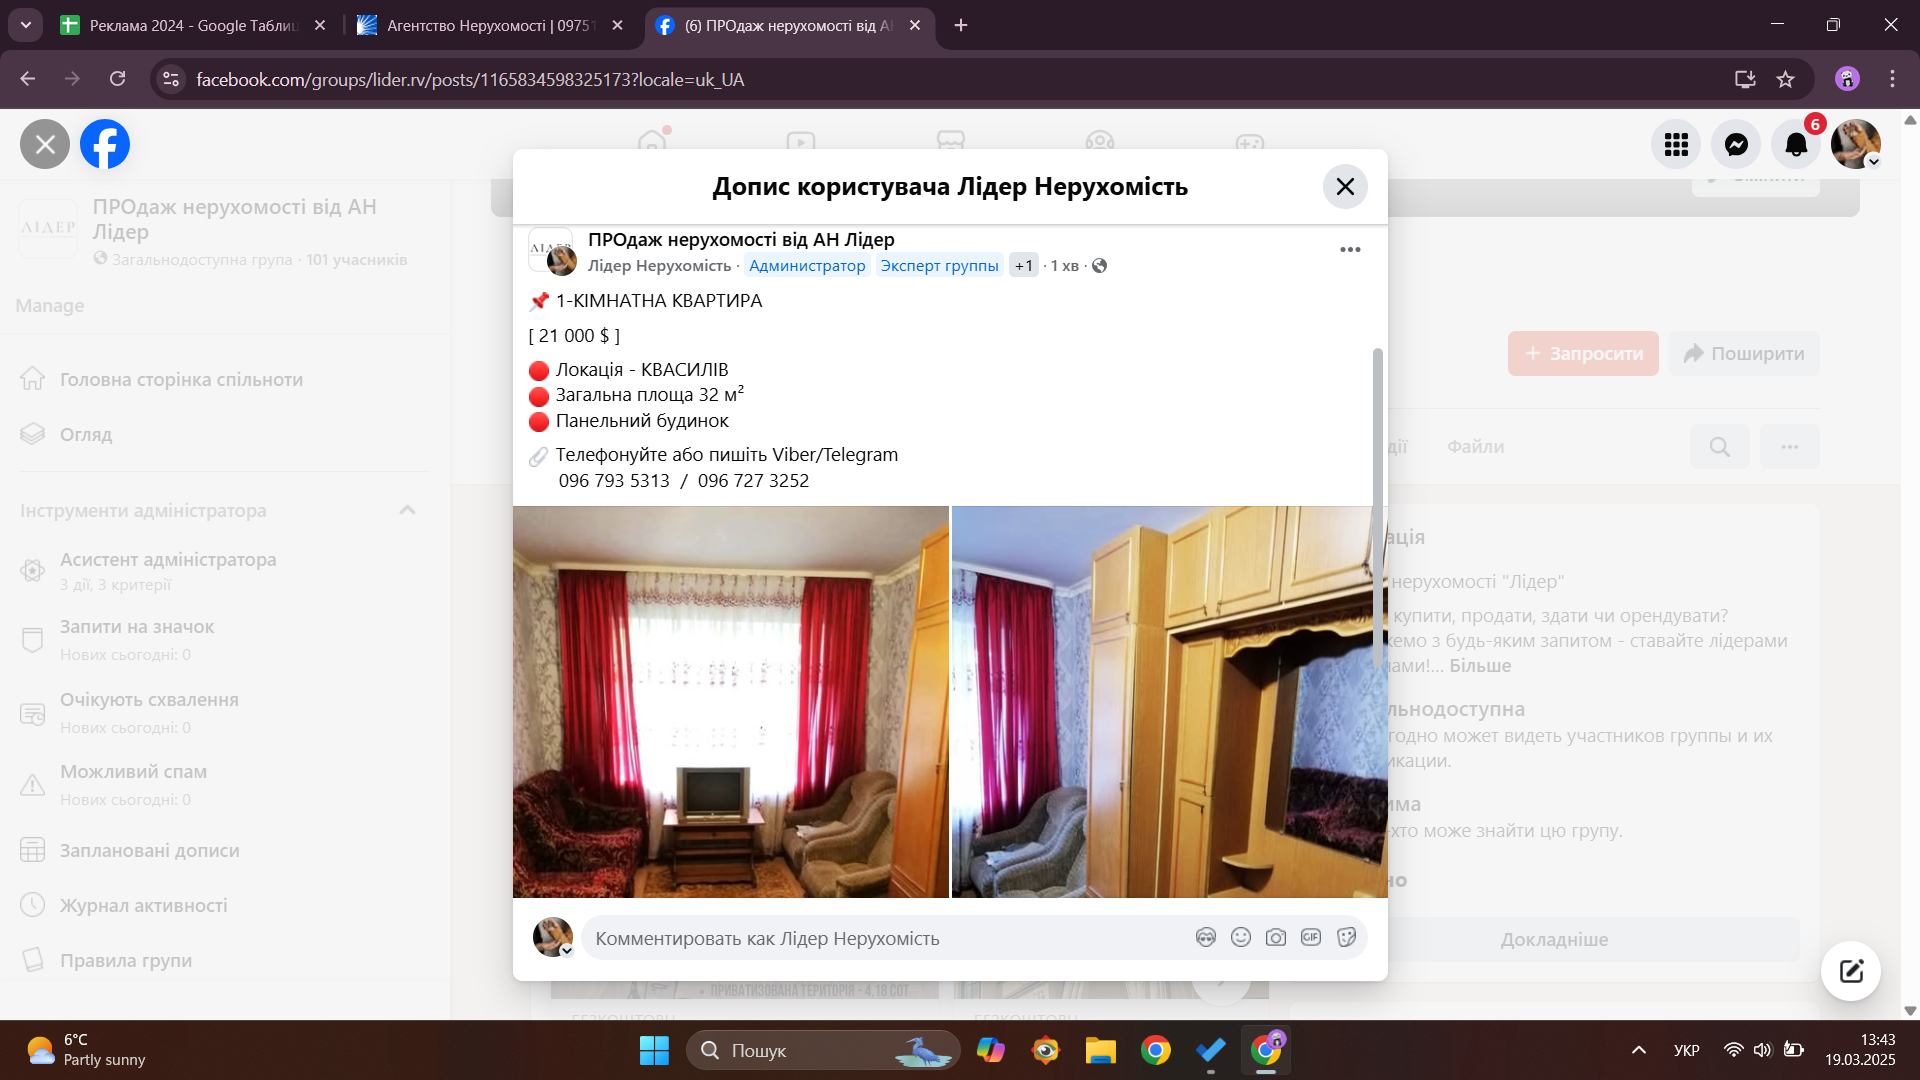Screen dimensions: 1920x1080
Task: Click the Эксперт группы badge link
Action: pos(938,266)
